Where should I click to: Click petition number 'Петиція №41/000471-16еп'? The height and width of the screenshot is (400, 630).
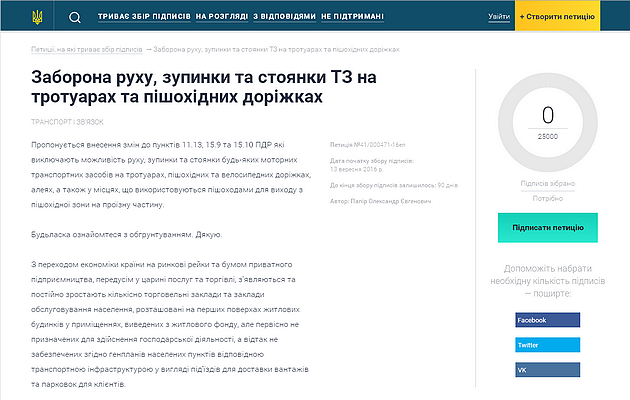coord(368,145)
